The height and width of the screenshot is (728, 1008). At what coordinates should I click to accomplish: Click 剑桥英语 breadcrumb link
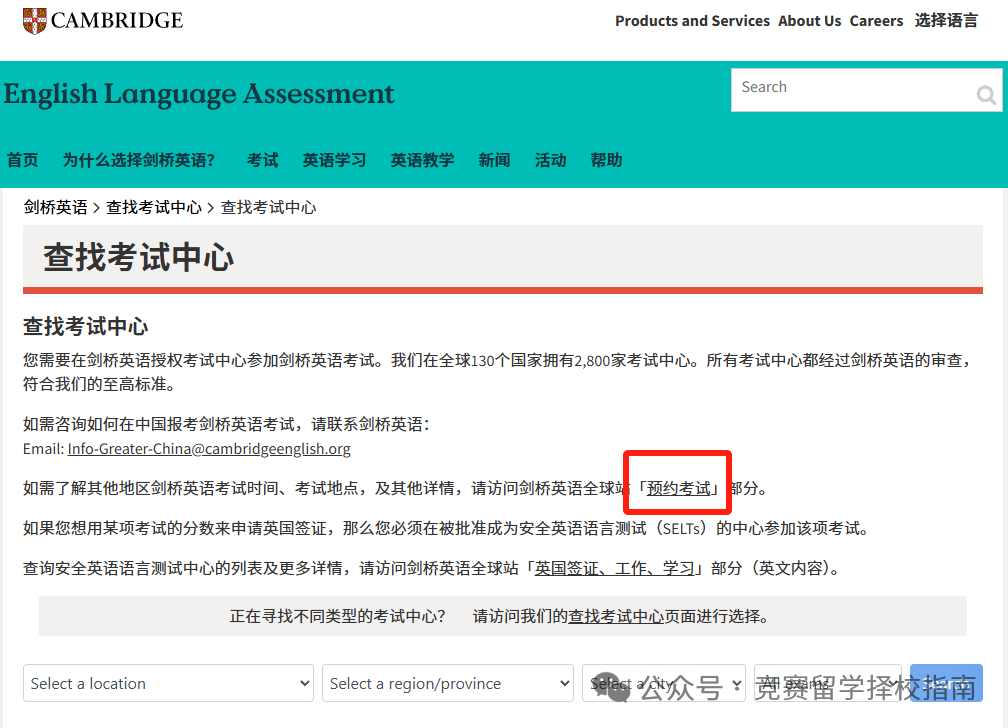pyautogui.click(x=55, y=207)
